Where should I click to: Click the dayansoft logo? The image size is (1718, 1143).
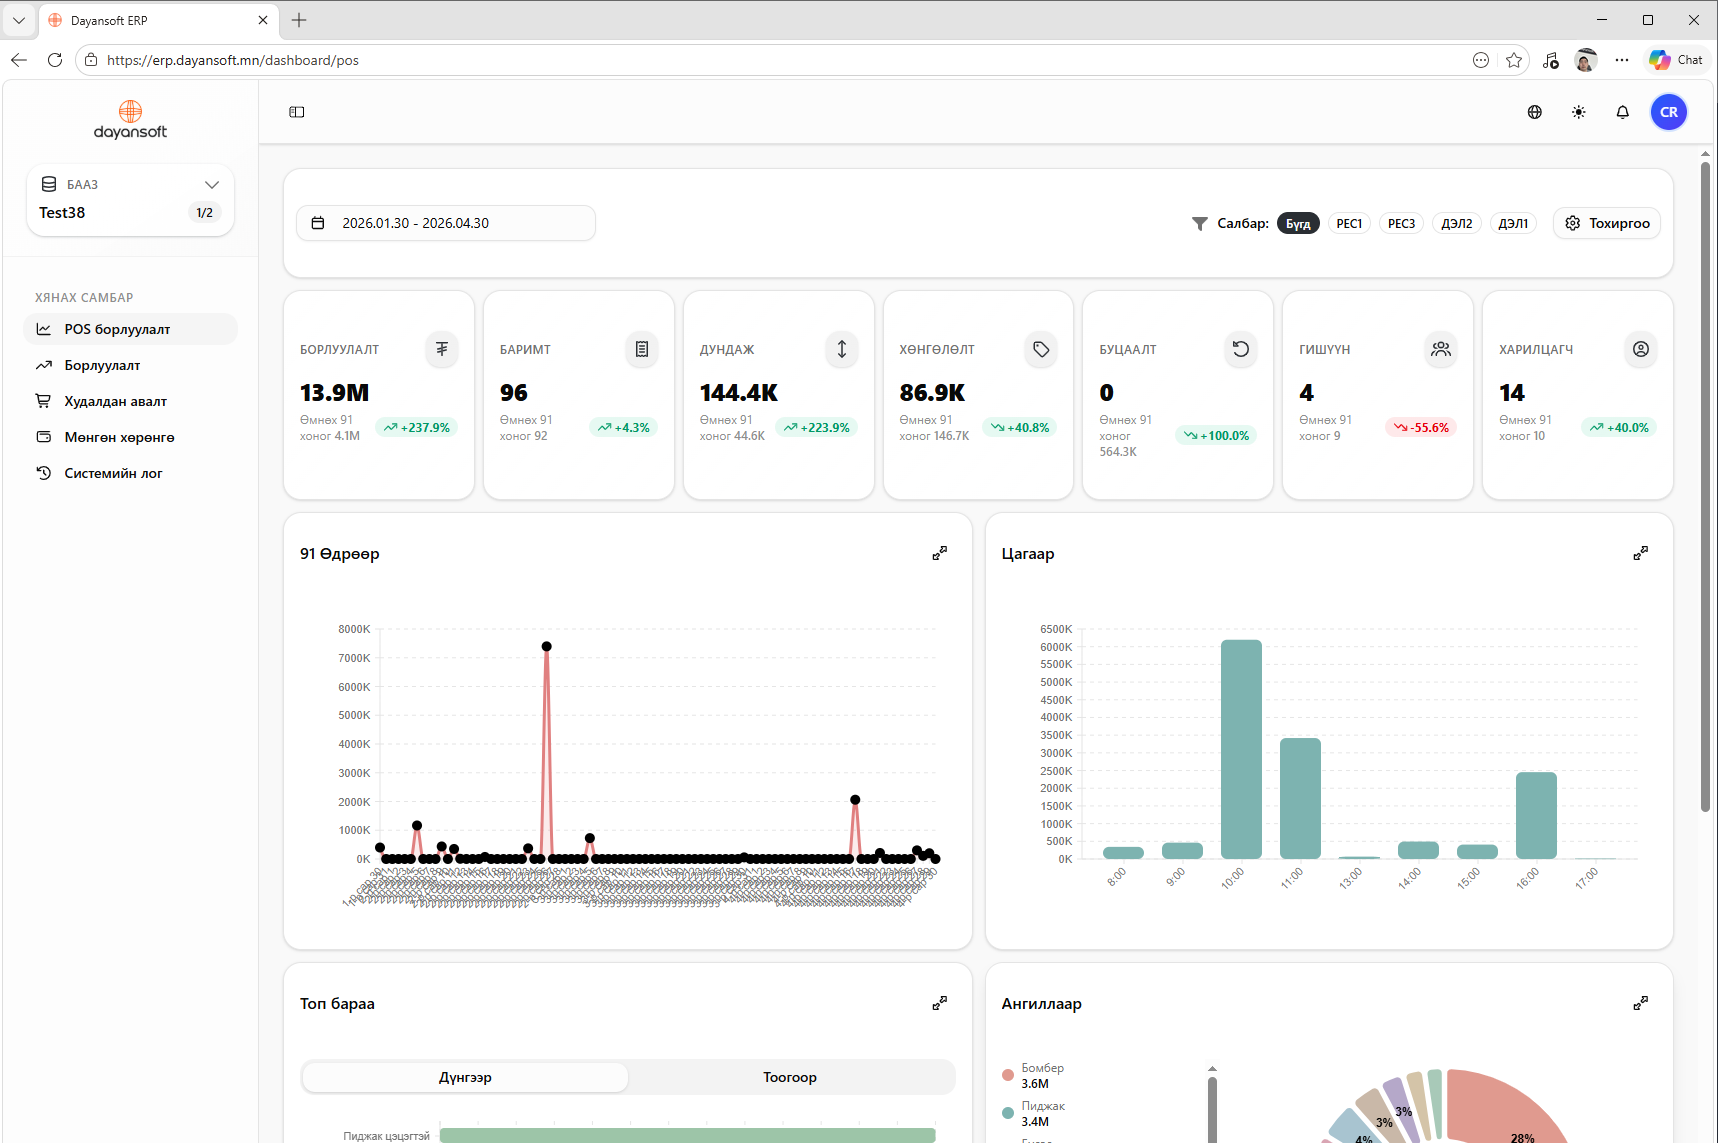coord(130,120)
